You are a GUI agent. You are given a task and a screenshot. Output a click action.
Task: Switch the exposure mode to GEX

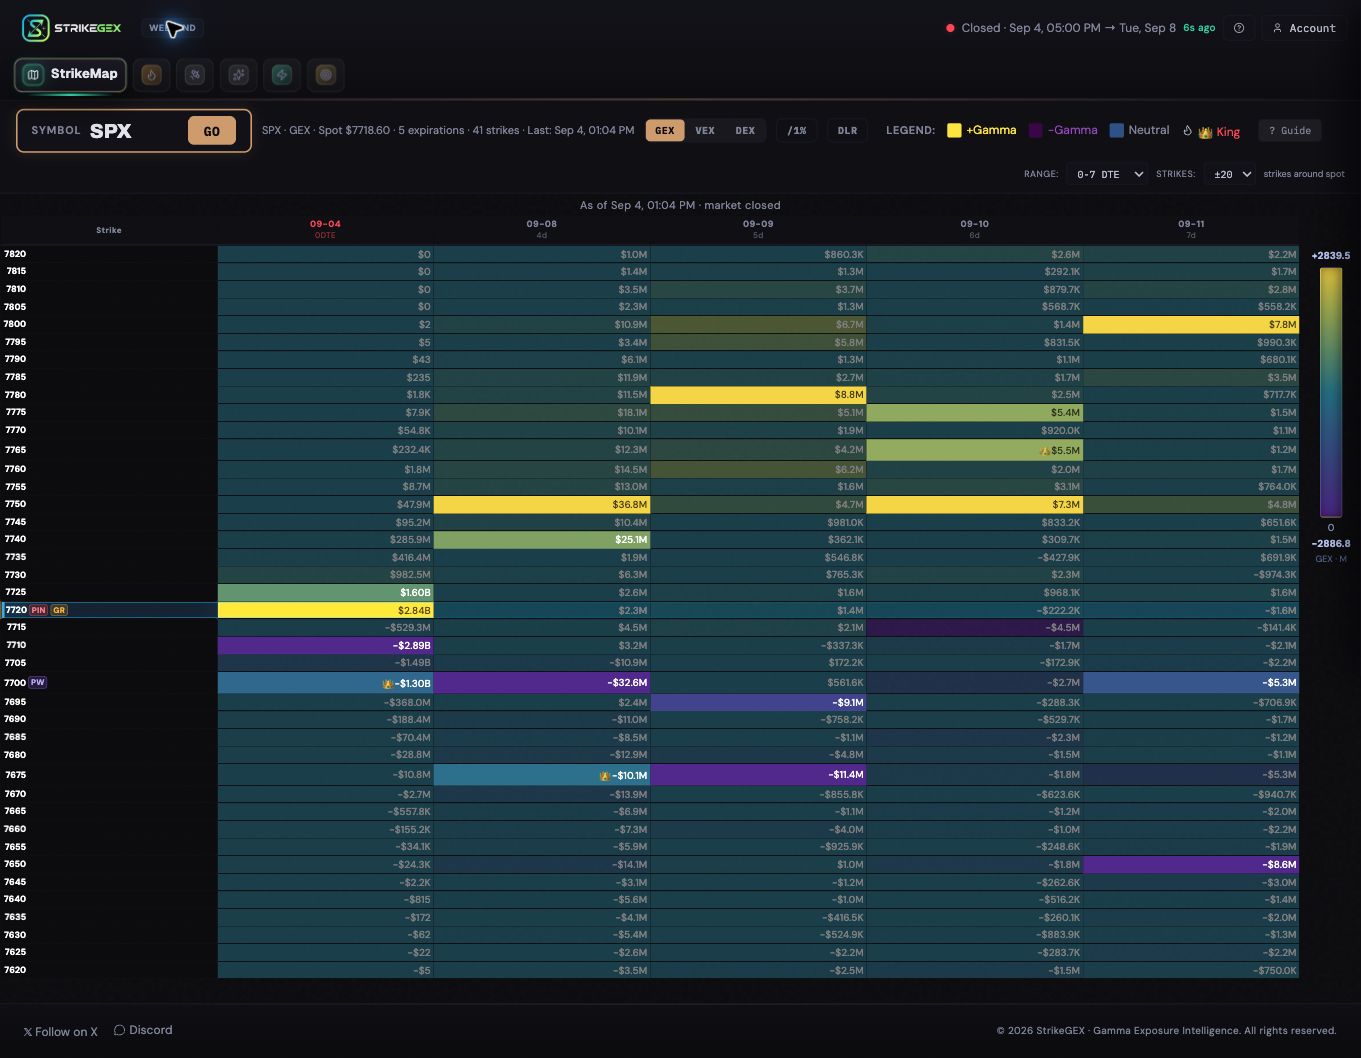(665, 131)
